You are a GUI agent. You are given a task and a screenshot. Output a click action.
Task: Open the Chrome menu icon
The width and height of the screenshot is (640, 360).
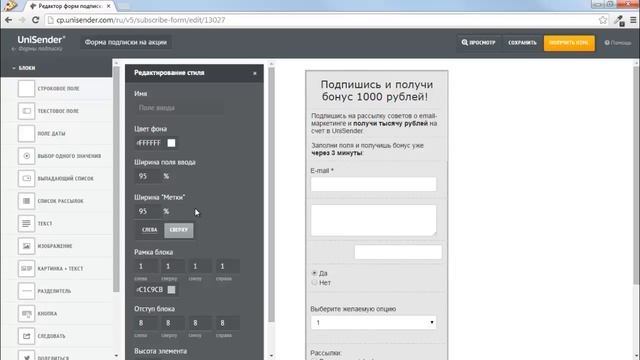[x=633, y=20]
